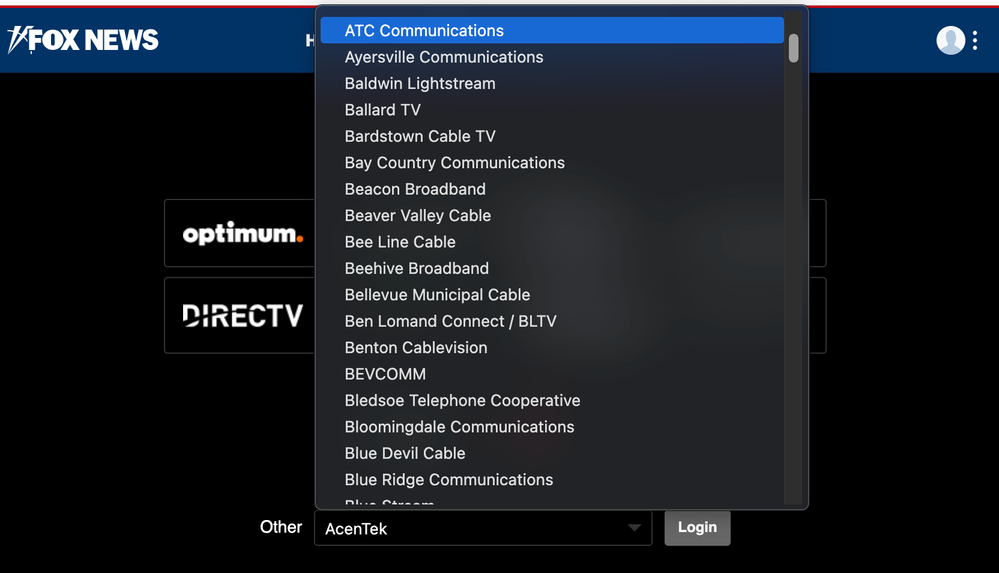Image resolution: width=999 pixels, height=573 pixels.
Task: Choose the Optimum provider logo
Action: pyautogui.click(x=242, y=234)
